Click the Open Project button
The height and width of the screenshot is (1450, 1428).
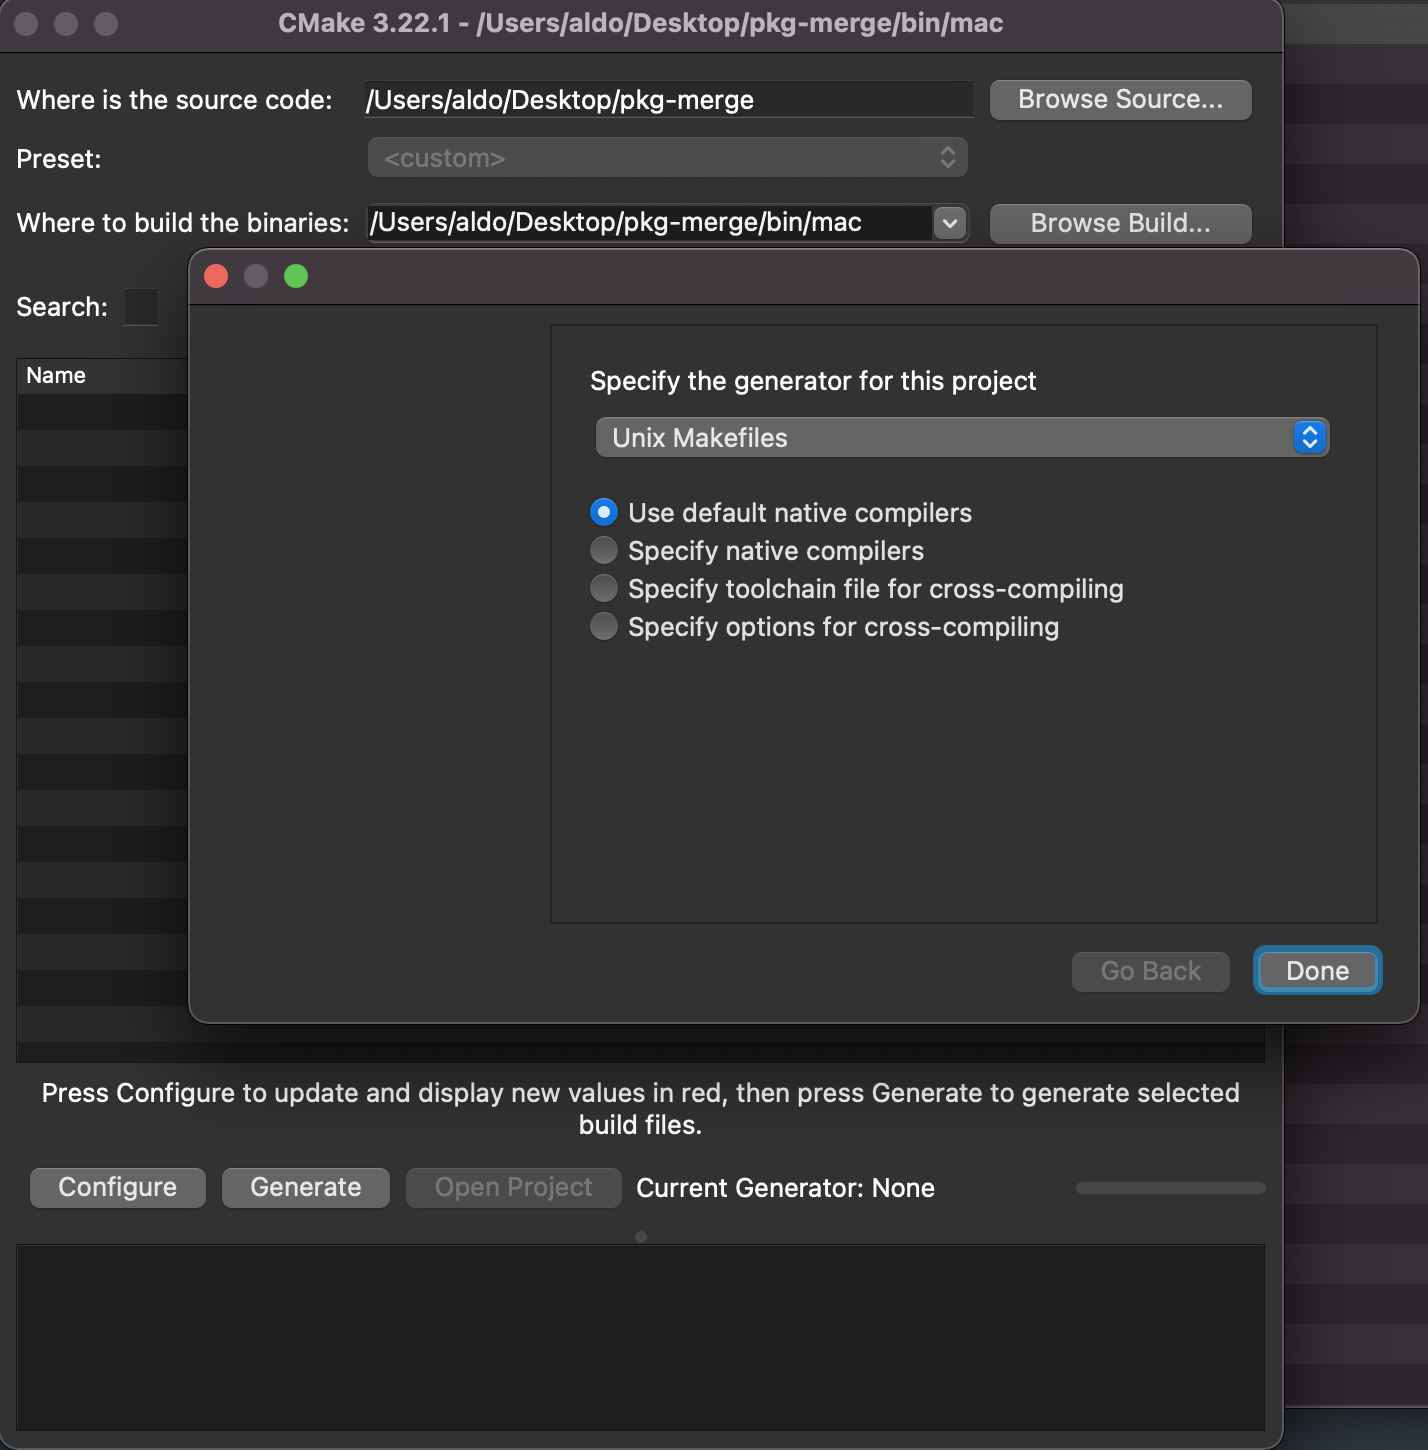(514, 1187)
